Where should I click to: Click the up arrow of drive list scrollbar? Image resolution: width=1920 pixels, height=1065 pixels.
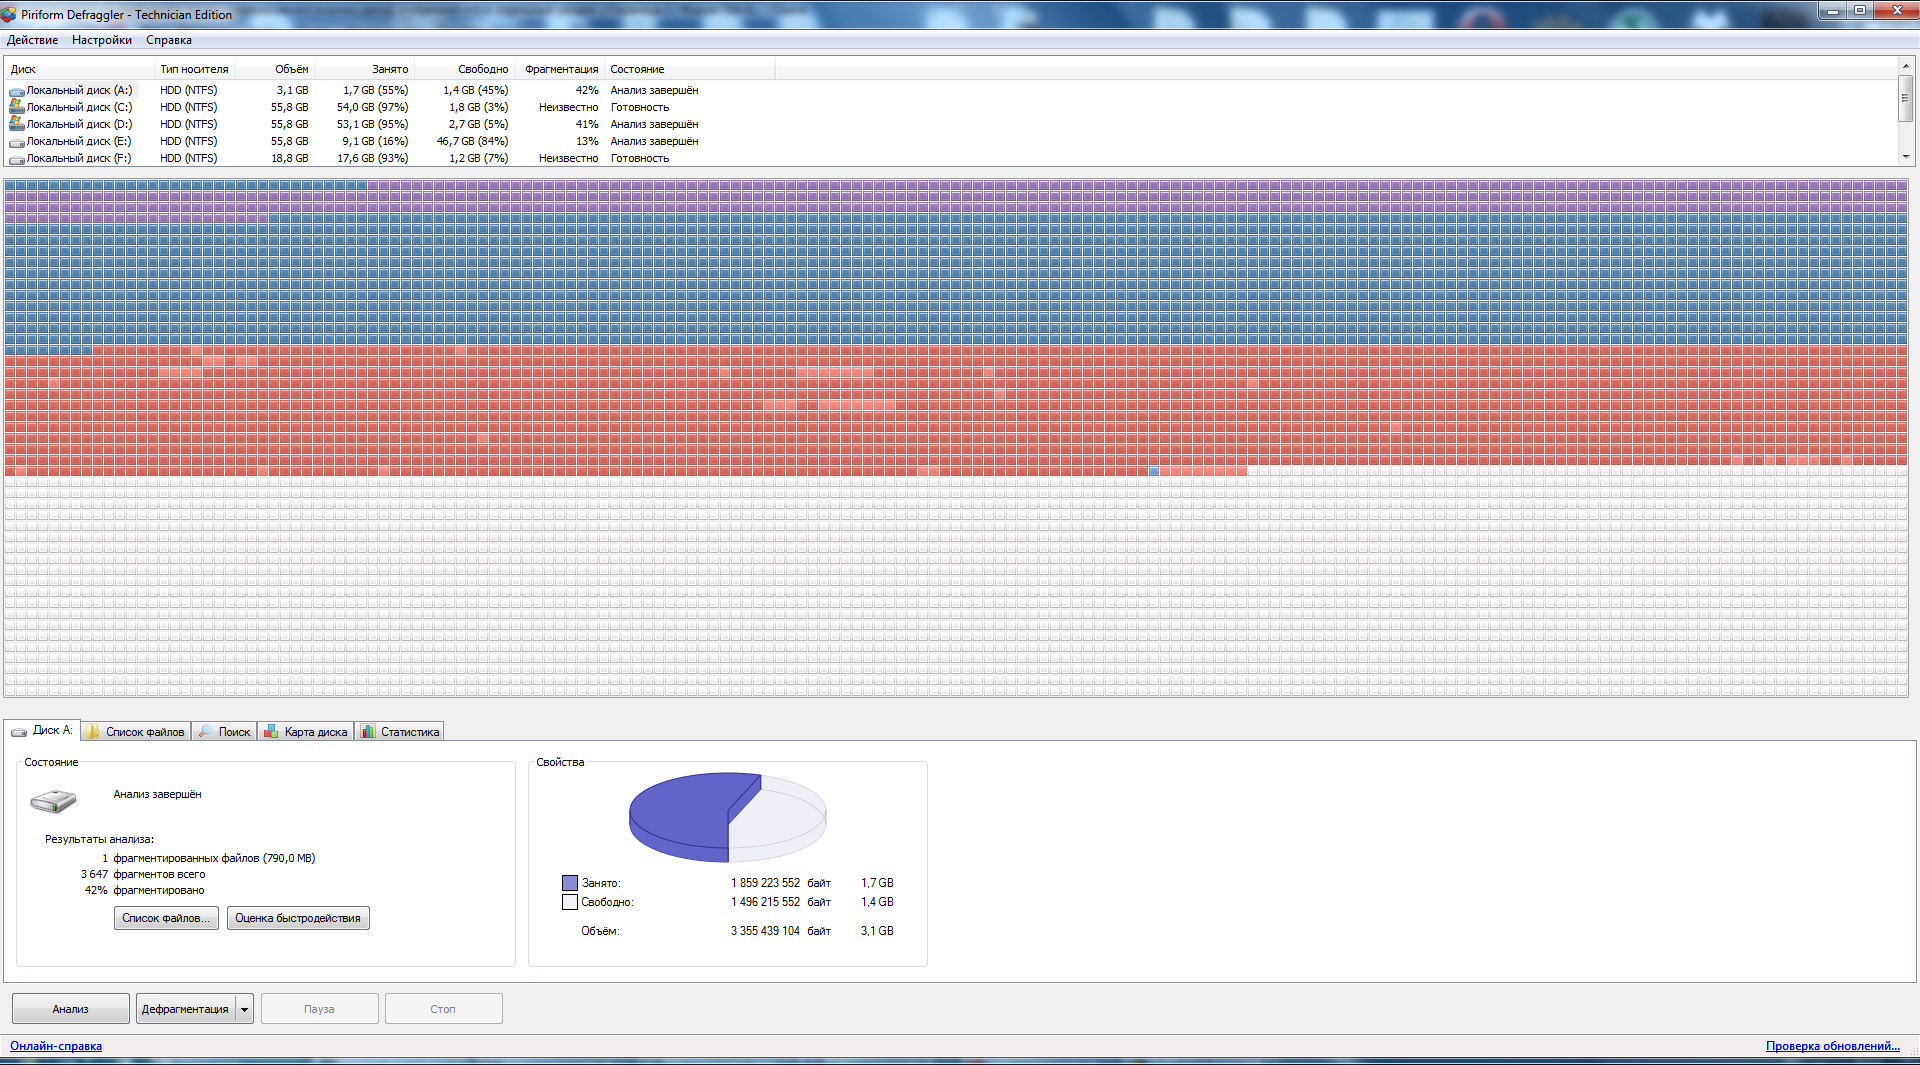[1906, 66]
